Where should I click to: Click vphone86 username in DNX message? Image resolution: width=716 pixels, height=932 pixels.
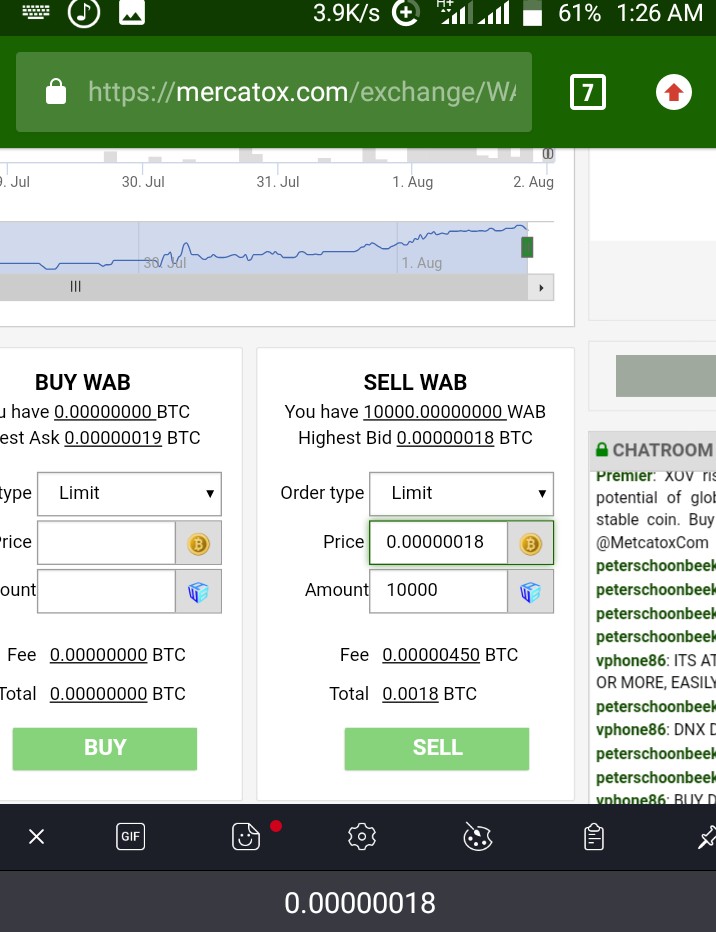click(632, 730)
